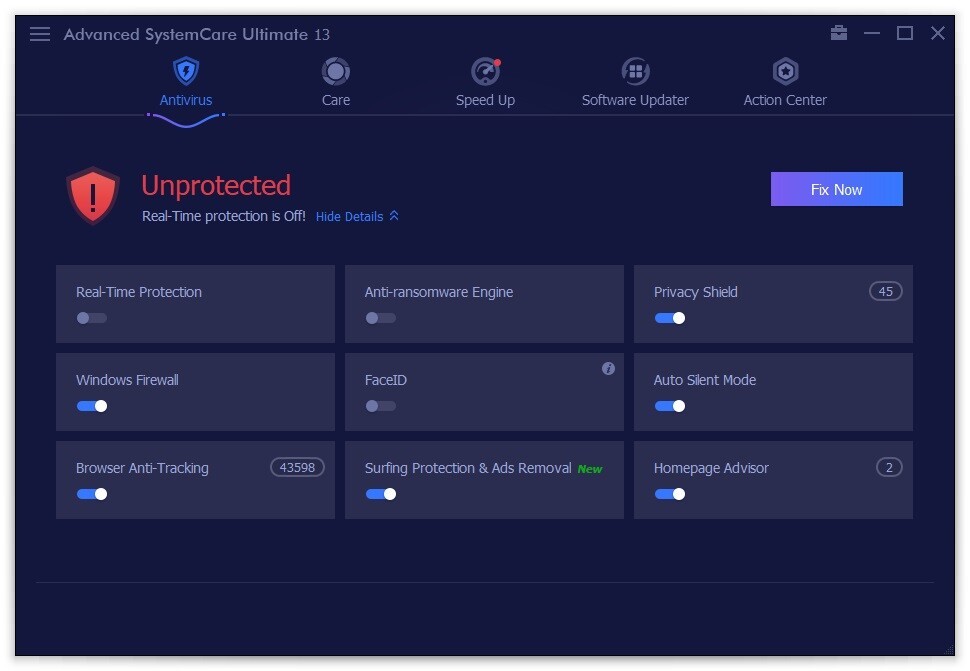Click the Homepage Advisor label
The image size is (970, 671).
click(711, 468)
